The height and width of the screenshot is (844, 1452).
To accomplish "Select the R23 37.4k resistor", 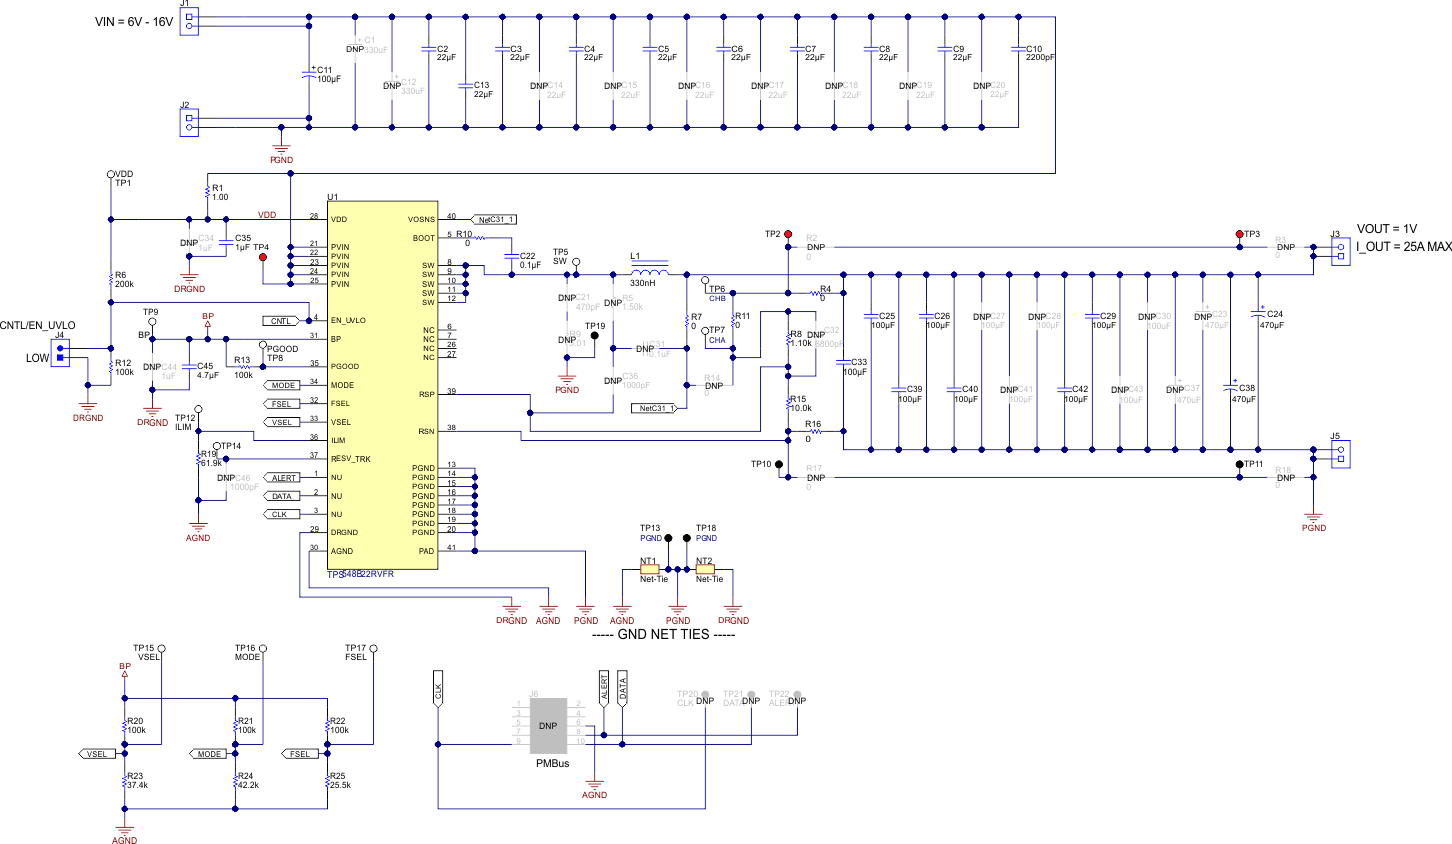I will tap(125, 780).
